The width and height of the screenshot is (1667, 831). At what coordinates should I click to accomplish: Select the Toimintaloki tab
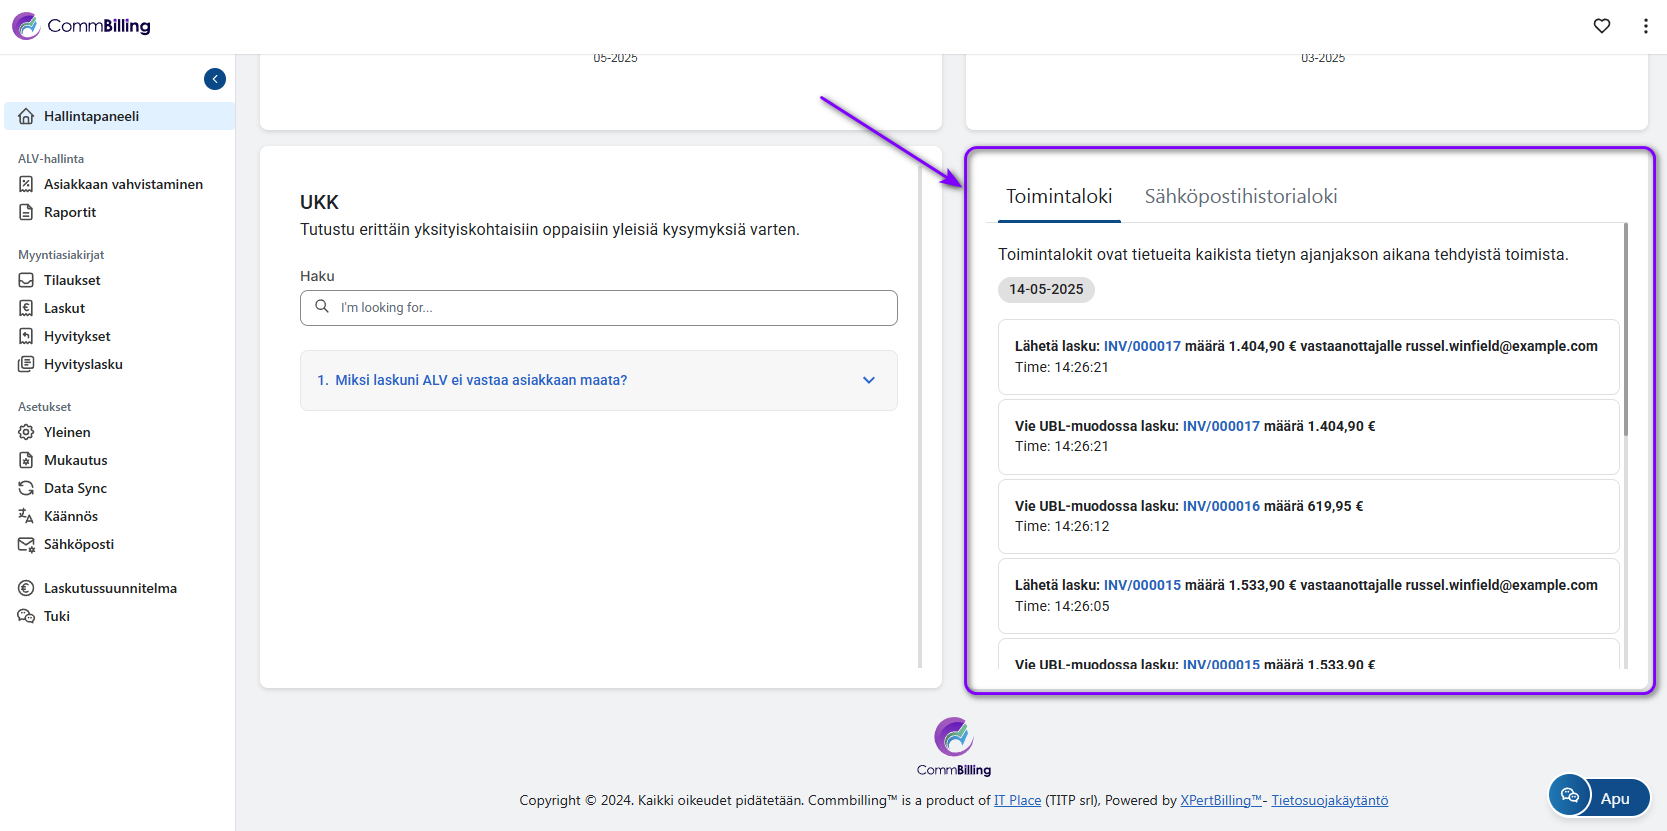click(1058, 197)
